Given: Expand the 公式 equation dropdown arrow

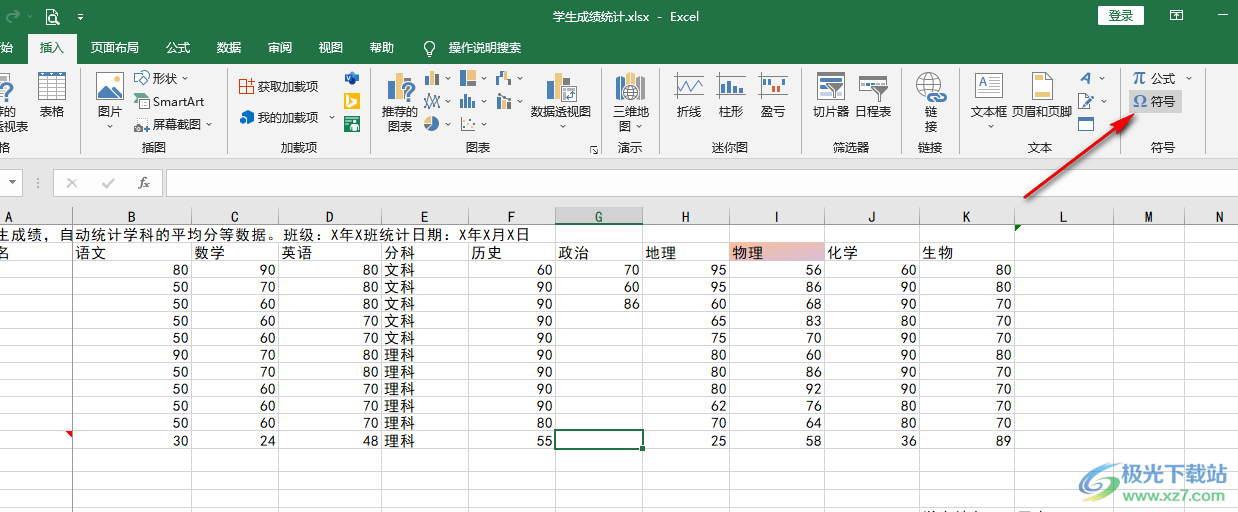Looking at the screenshot, I should tap(1188, 78).
